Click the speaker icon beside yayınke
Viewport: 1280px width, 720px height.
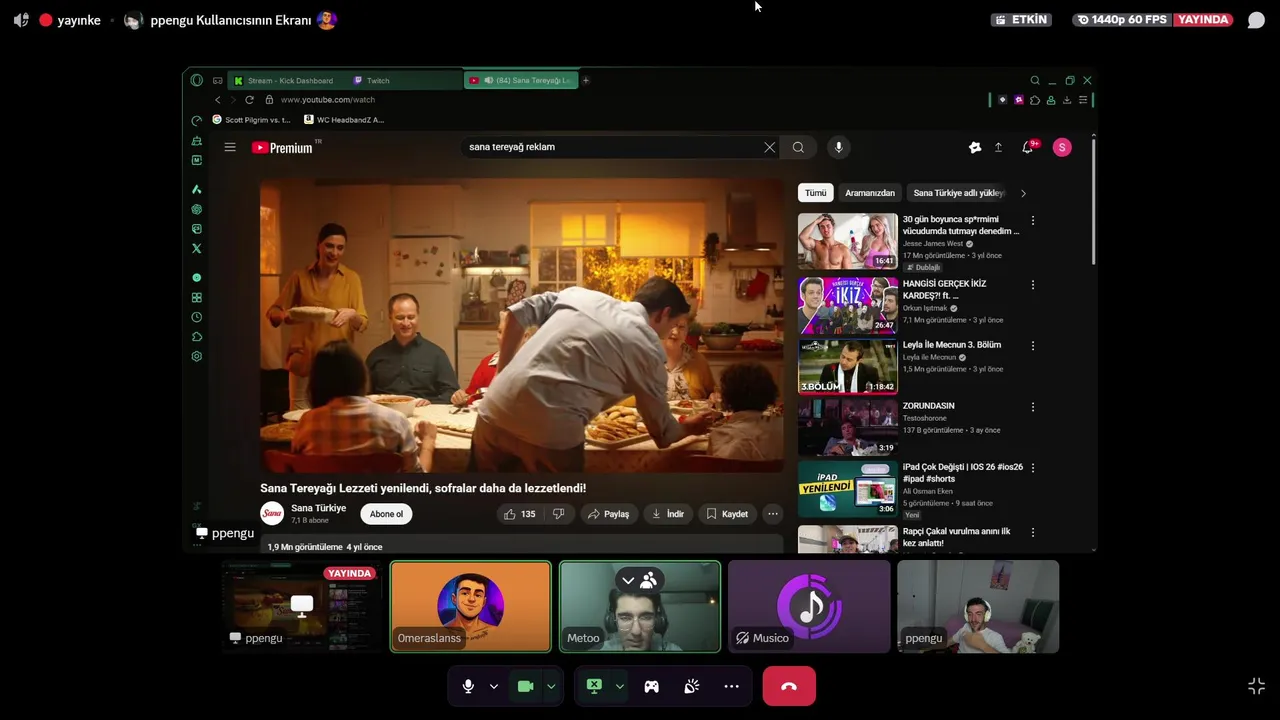click(x=21, y=20)
